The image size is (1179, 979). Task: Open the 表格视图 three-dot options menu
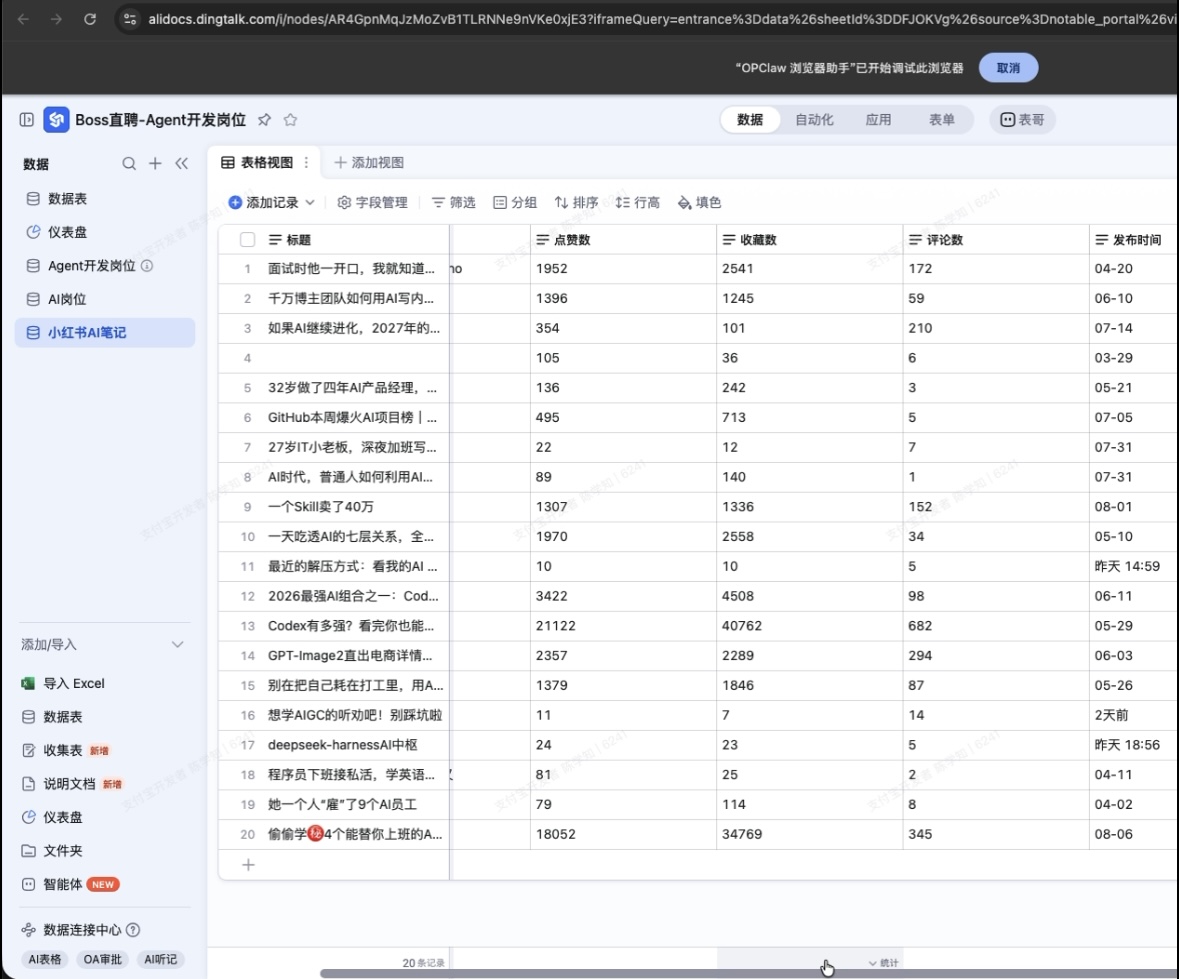(306, 162)
